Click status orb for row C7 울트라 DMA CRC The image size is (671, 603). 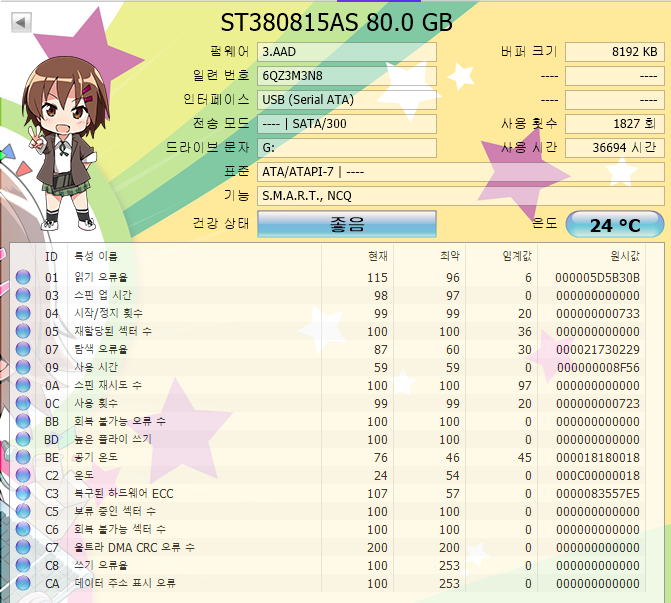23,547
